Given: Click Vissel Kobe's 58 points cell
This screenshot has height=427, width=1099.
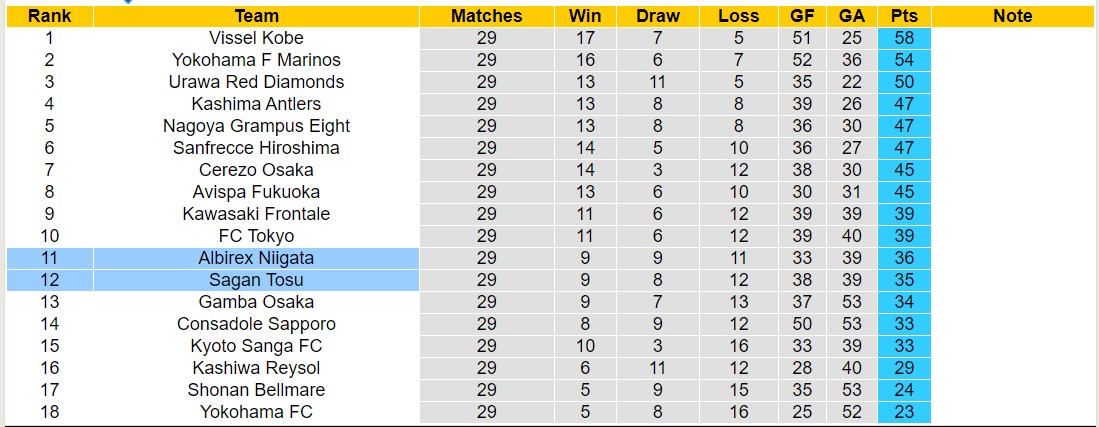Looking at the screenshot, I should point(904,38).
